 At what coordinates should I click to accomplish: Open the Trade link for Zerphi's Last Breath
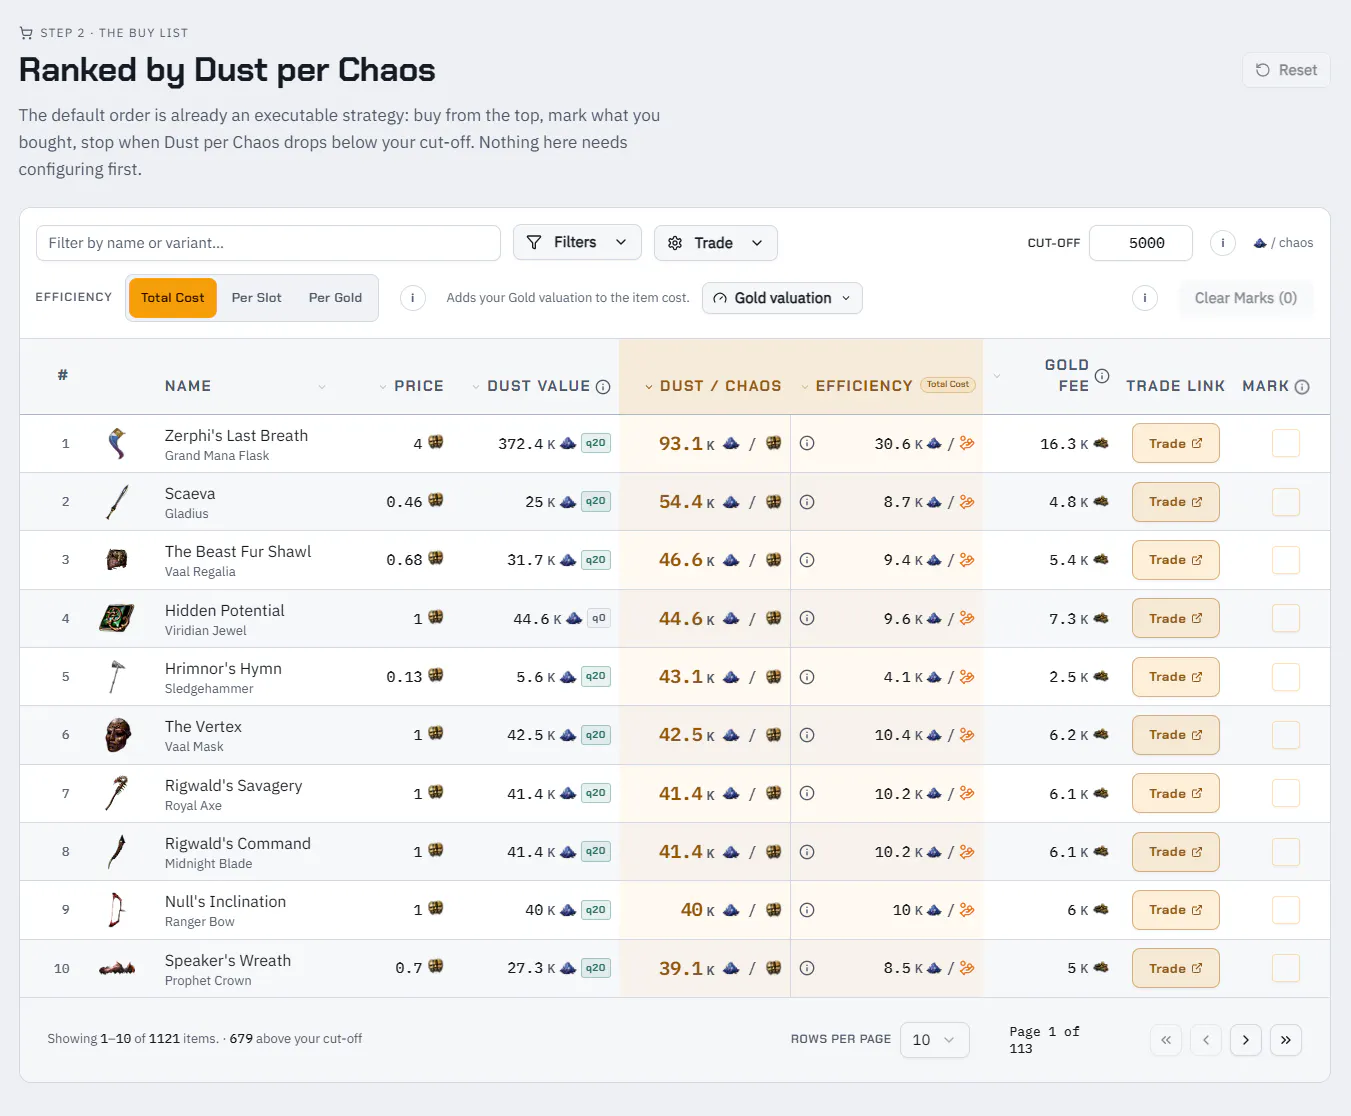(1176, 443)
